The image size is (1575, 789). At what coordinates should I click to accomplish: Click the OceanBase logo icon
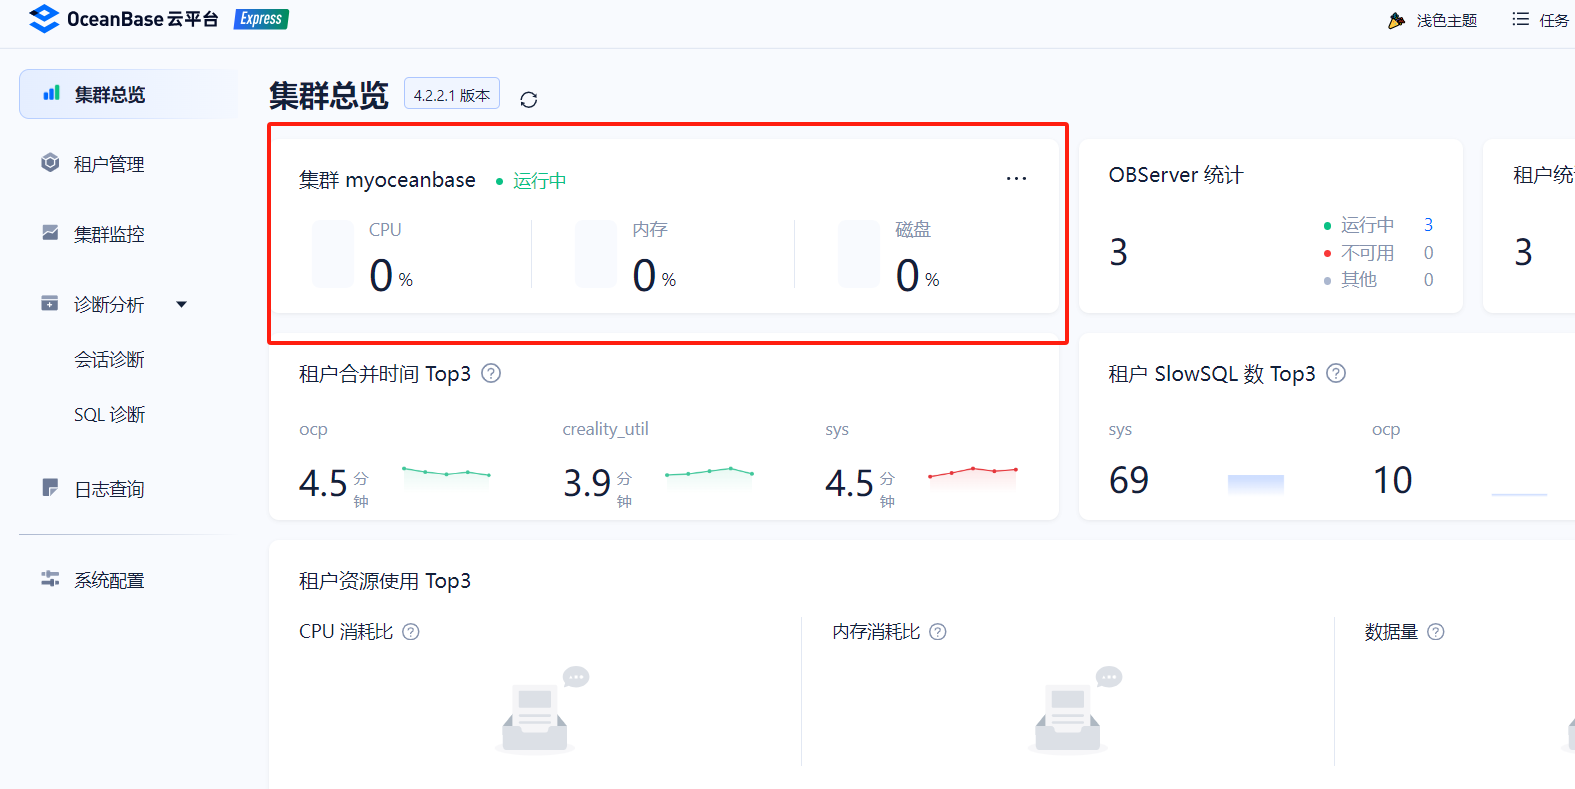(x=44, y=18)
